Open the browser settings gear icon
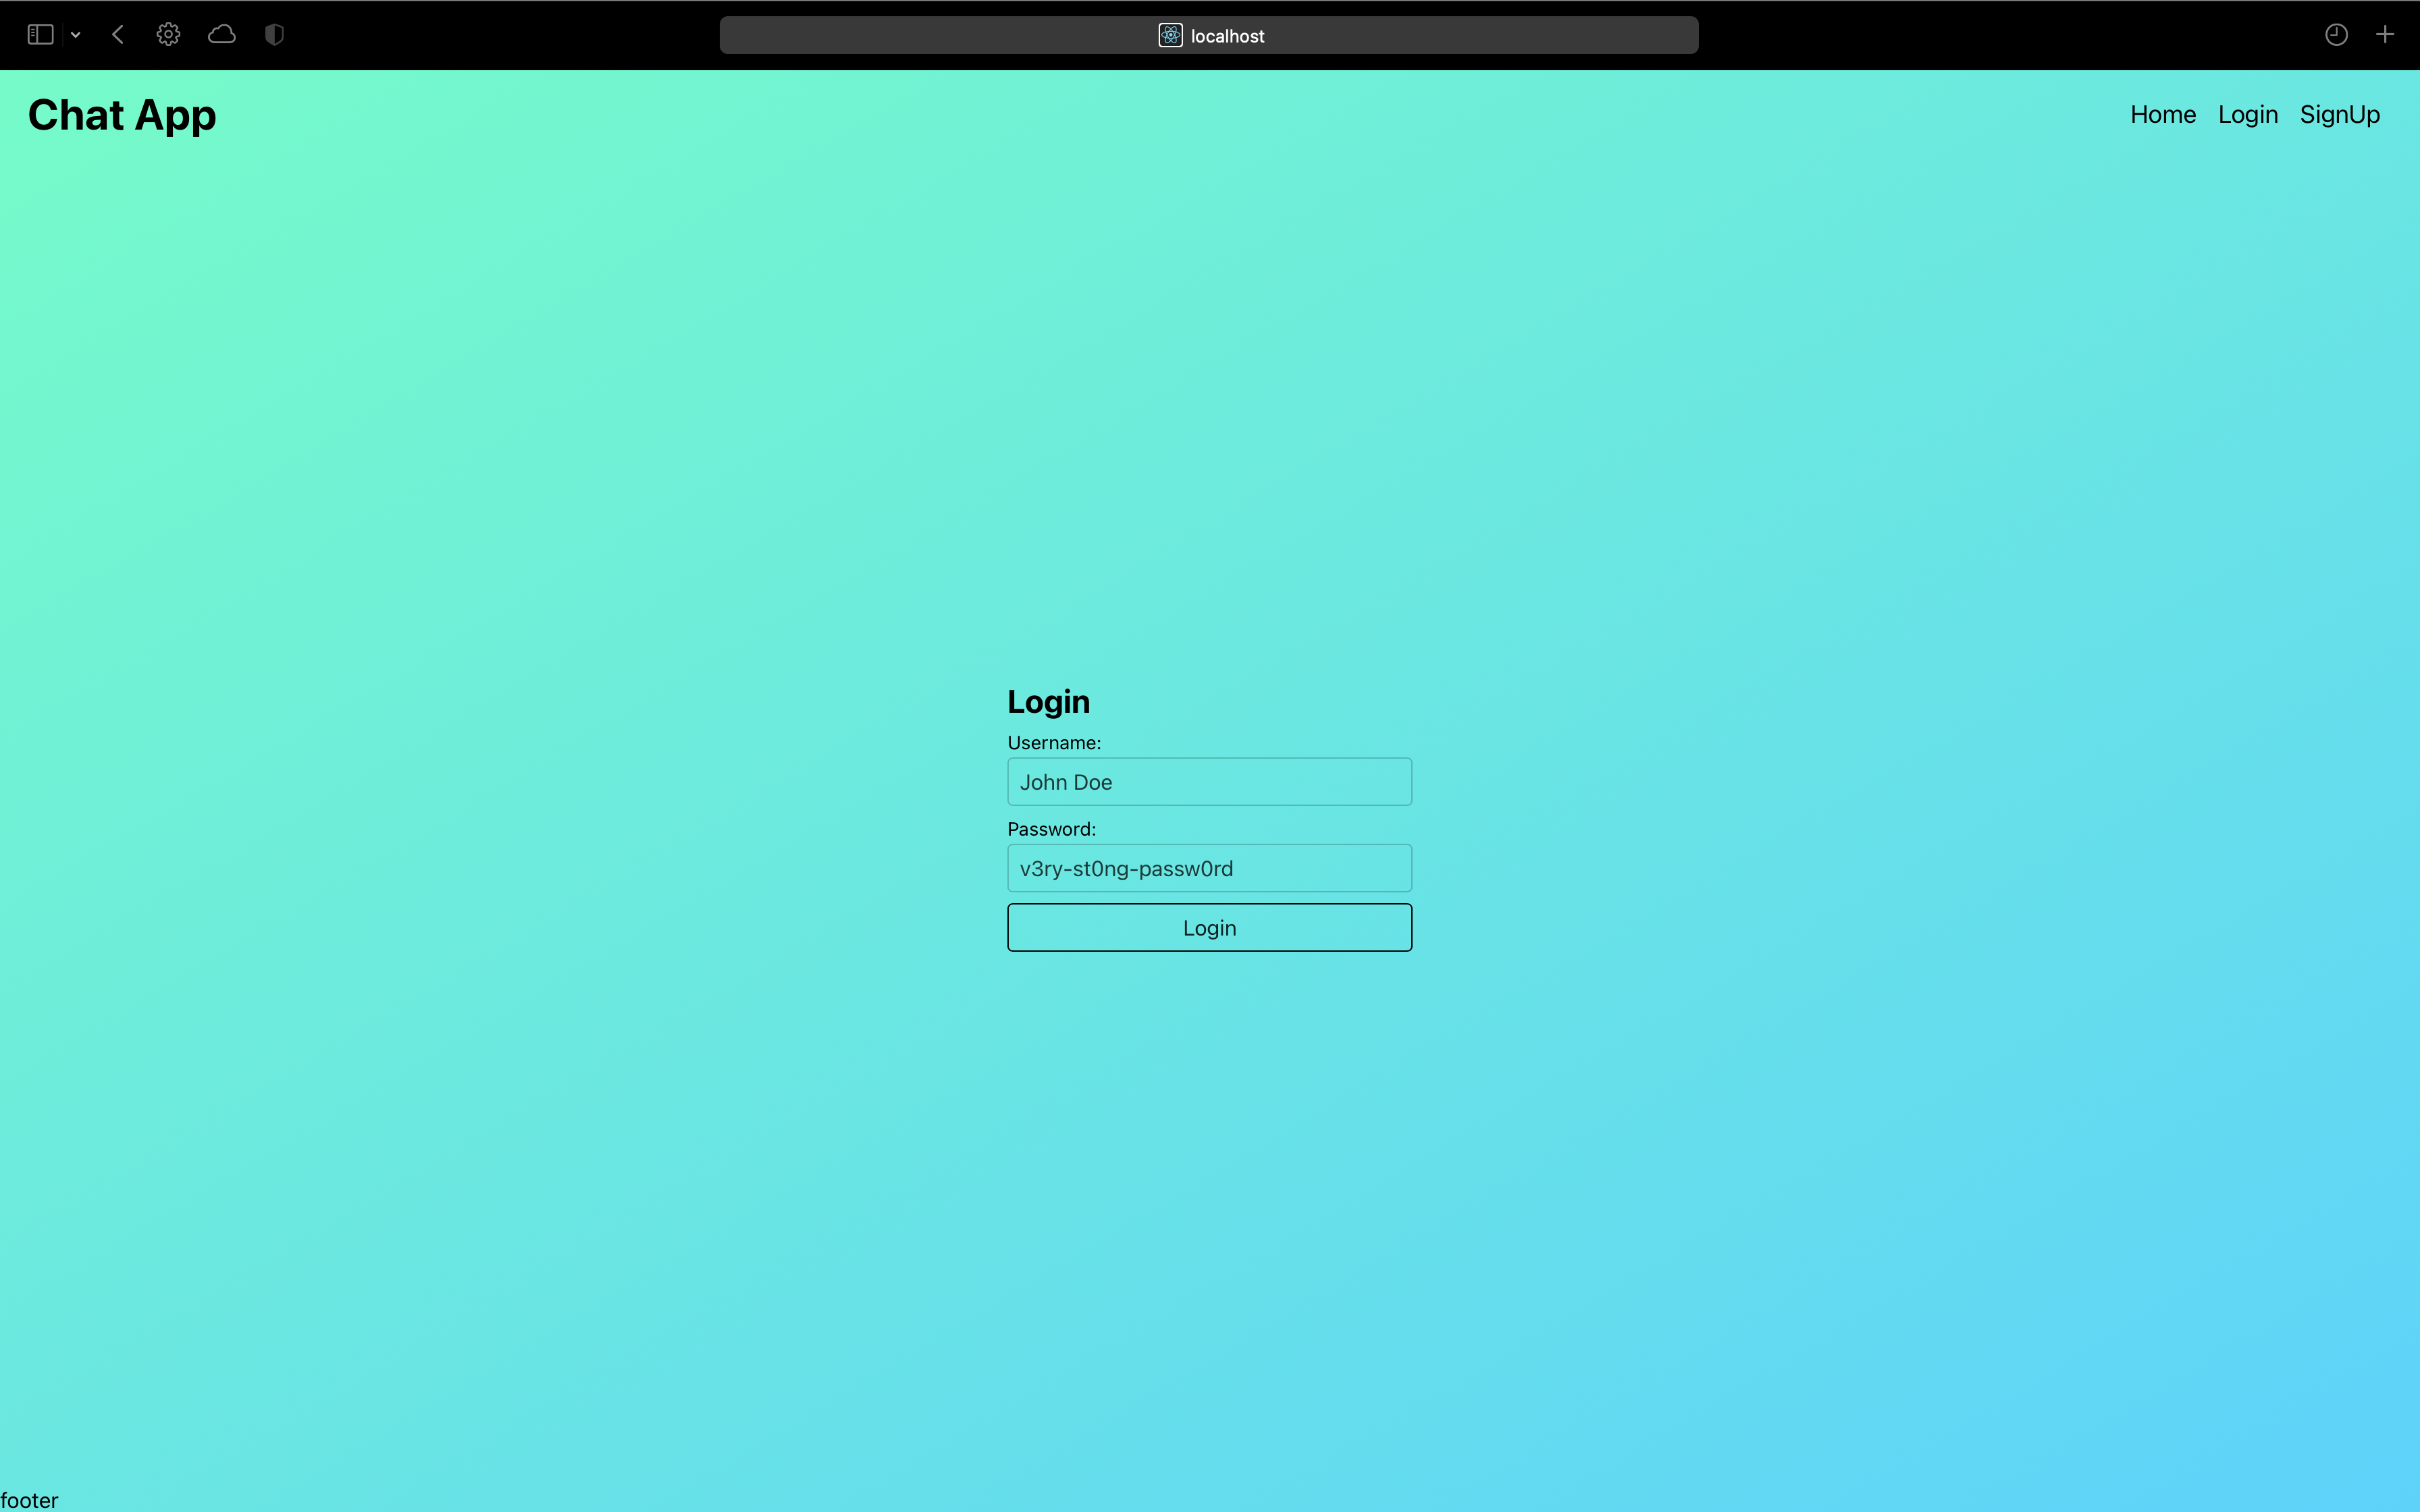This screenshot has height=1512, width=2420. pyautogui.click(x=168, y=35)
